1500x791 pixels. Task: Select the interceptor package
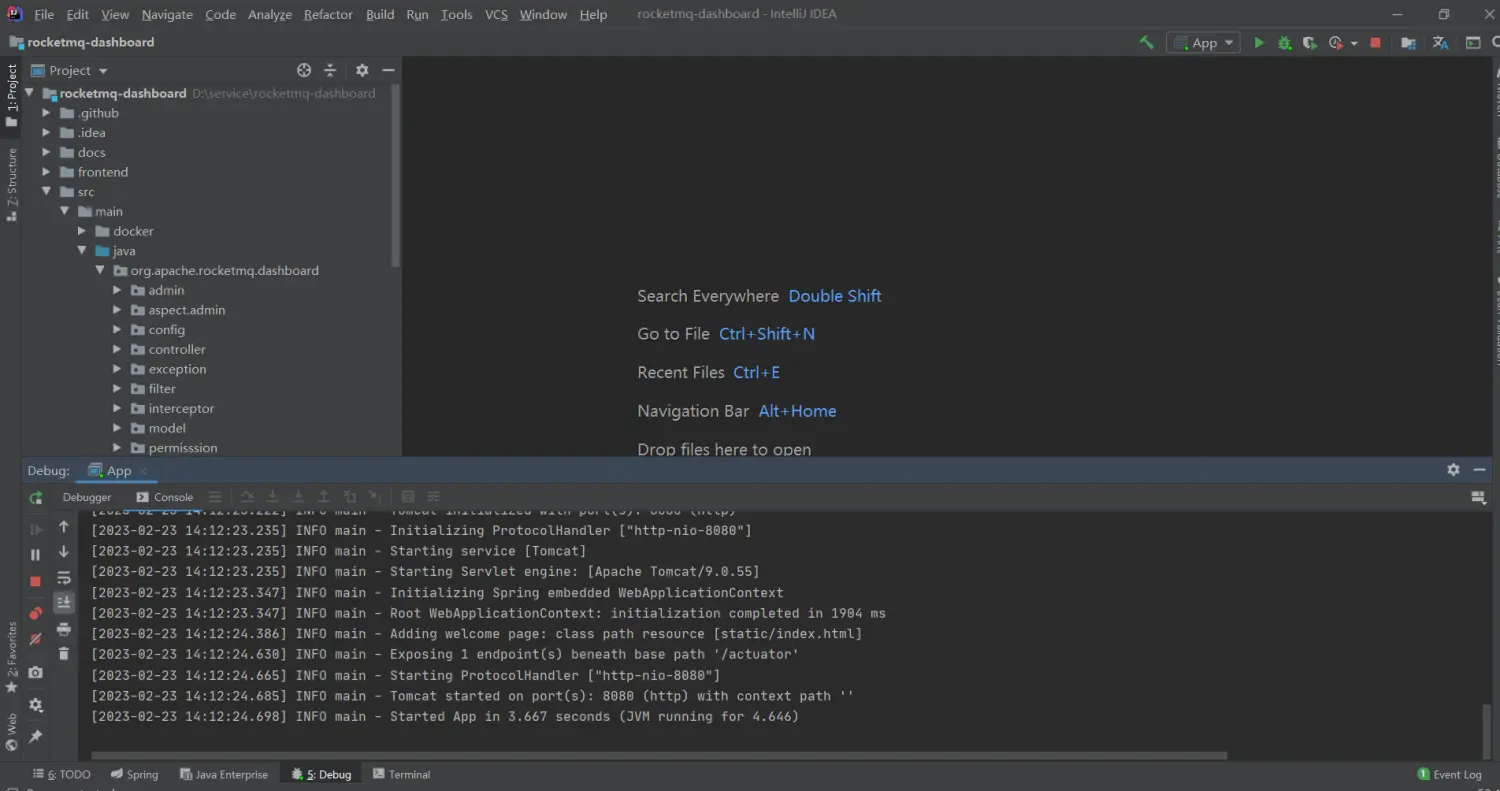click(181, 408)
